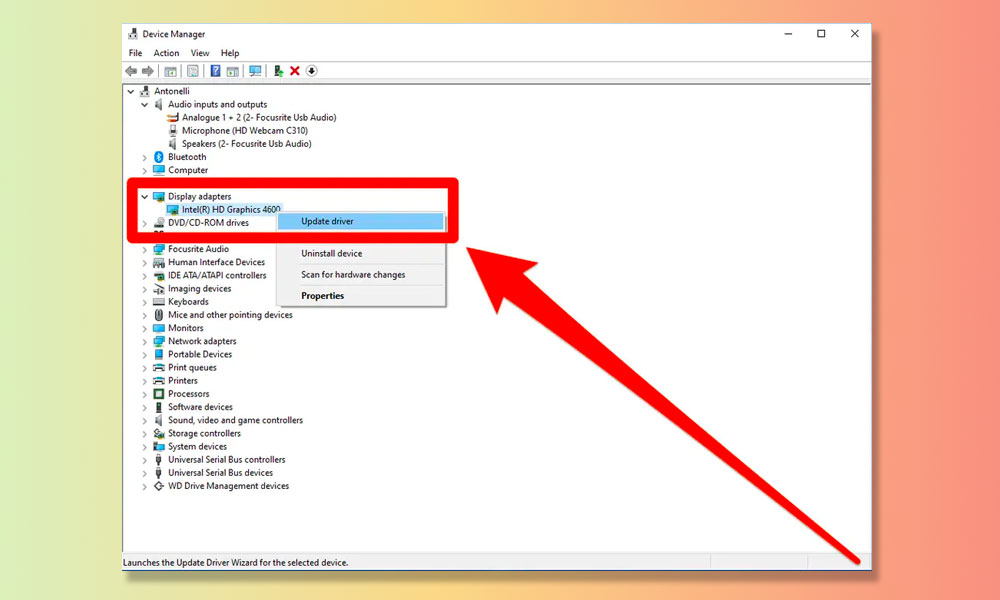Select Analogue 1 + 2 (2- Focusrite Usb Audio)
Image resolution: width=1000 pixels, height=600 pixels.
pos(259,117)
